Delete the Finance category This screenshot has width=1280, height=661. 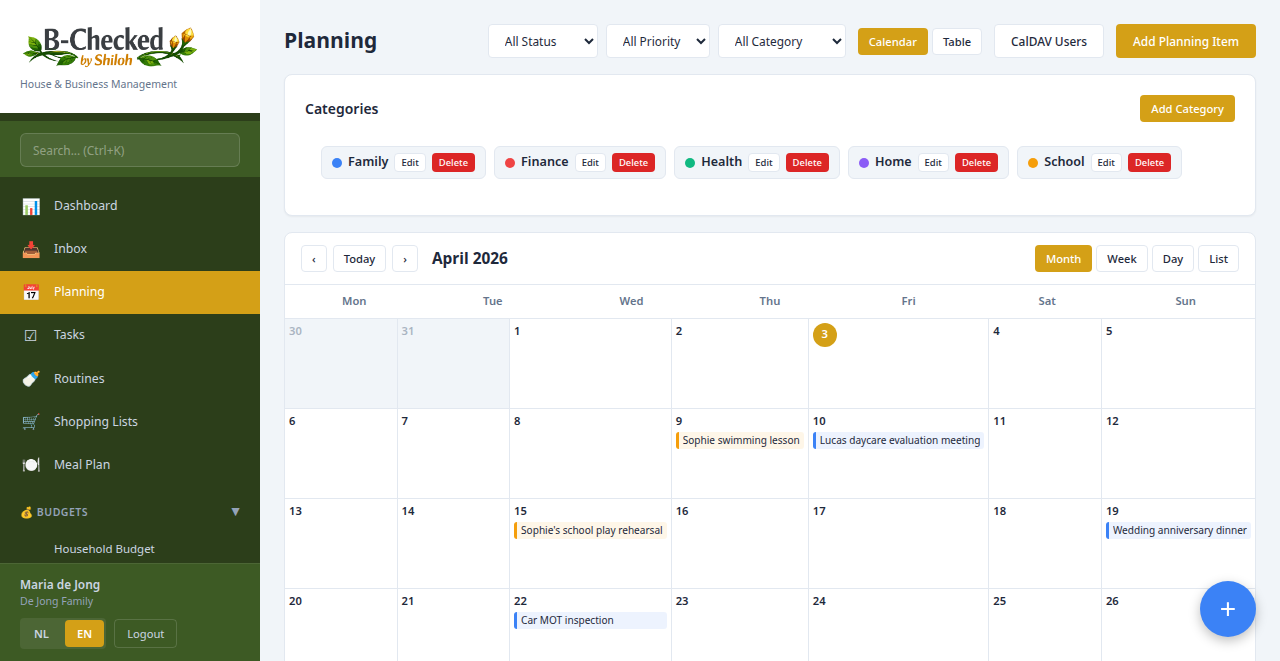[x=633, y=161]
